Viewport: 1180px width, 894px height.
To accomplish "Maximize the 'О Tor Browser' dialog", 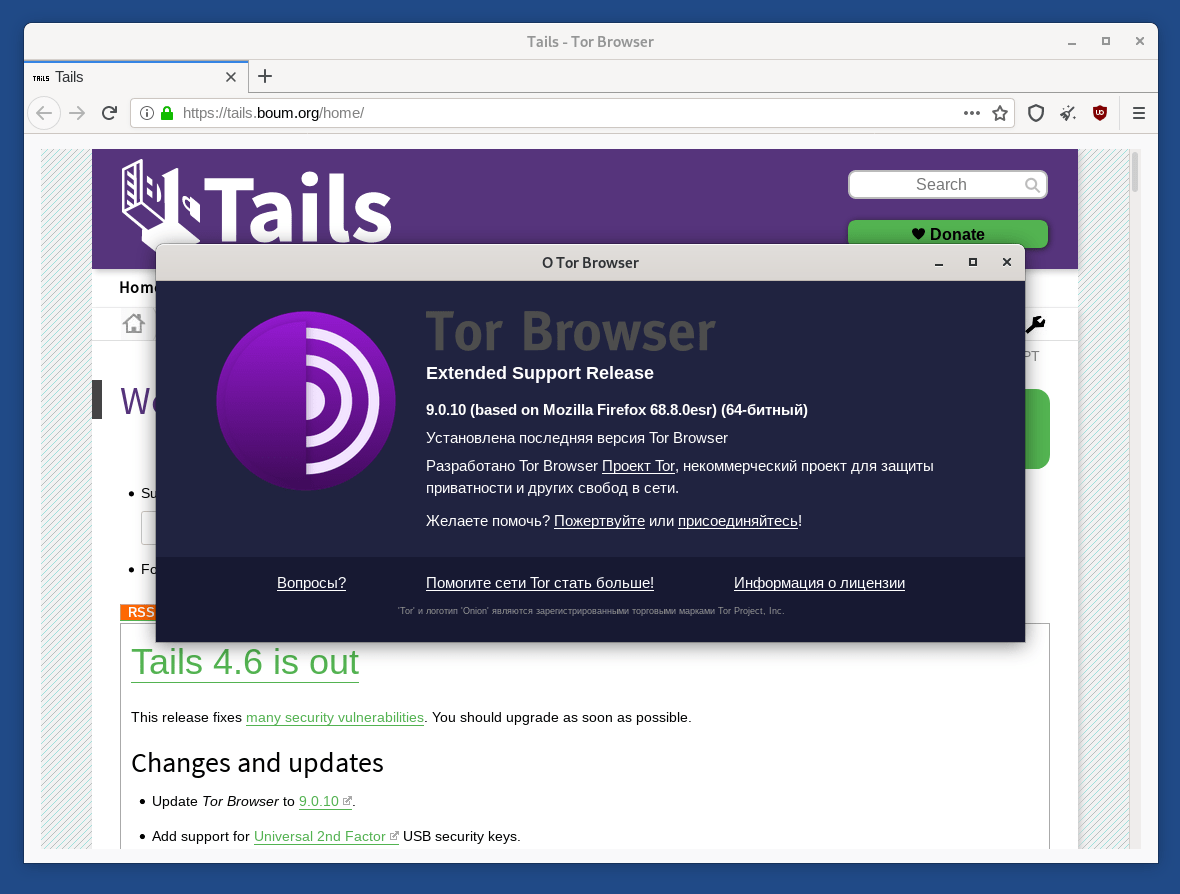I will (973, 263).
